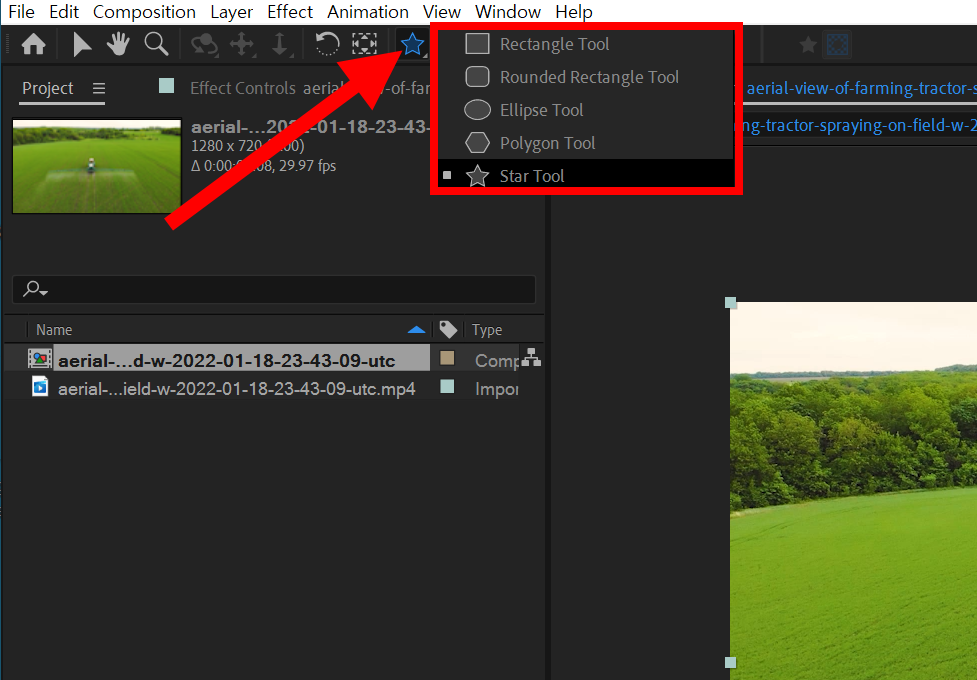Image resolution: width=977 pixels, height=680 pixels.
Task: Click the gray star icon in toolbar
Action: coord(808,44)
